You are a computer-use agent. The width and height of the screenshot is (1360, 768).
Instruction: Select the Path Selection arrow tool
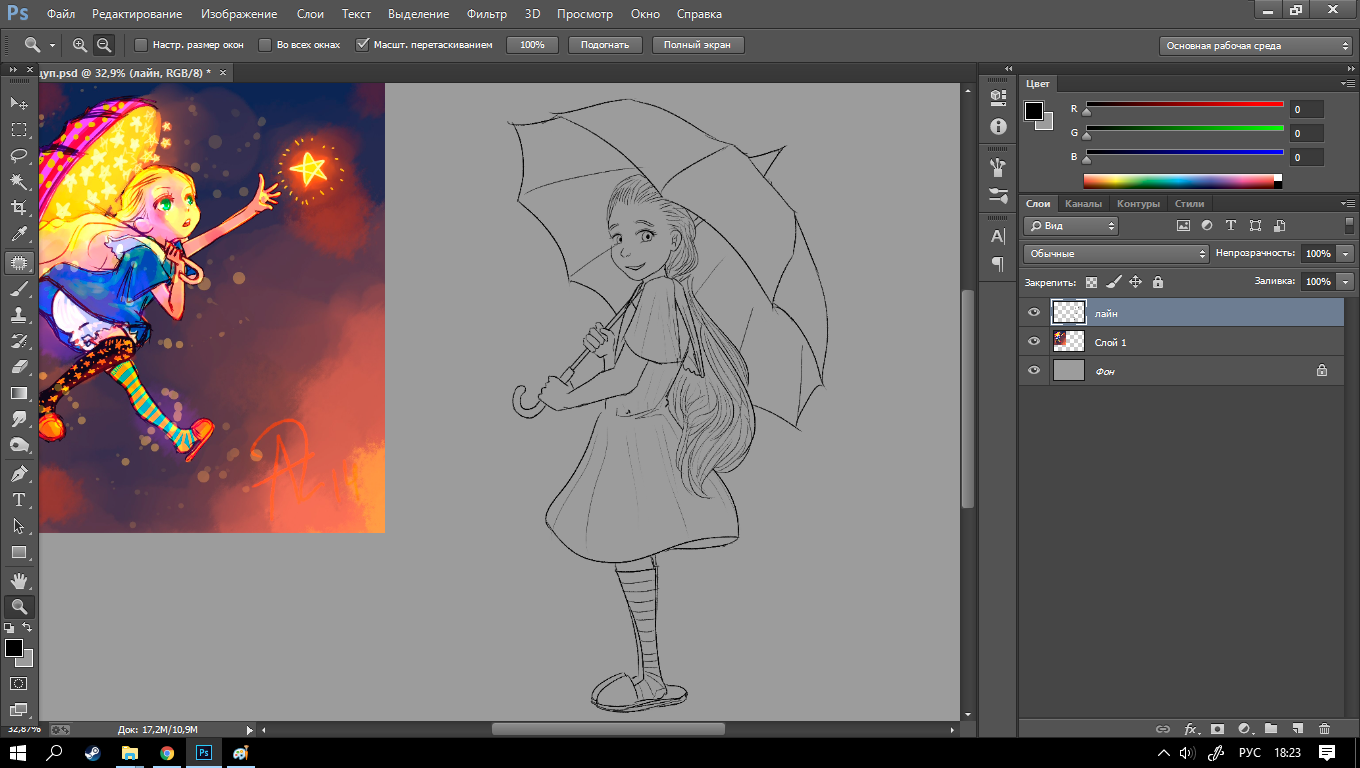click(19, 526)
